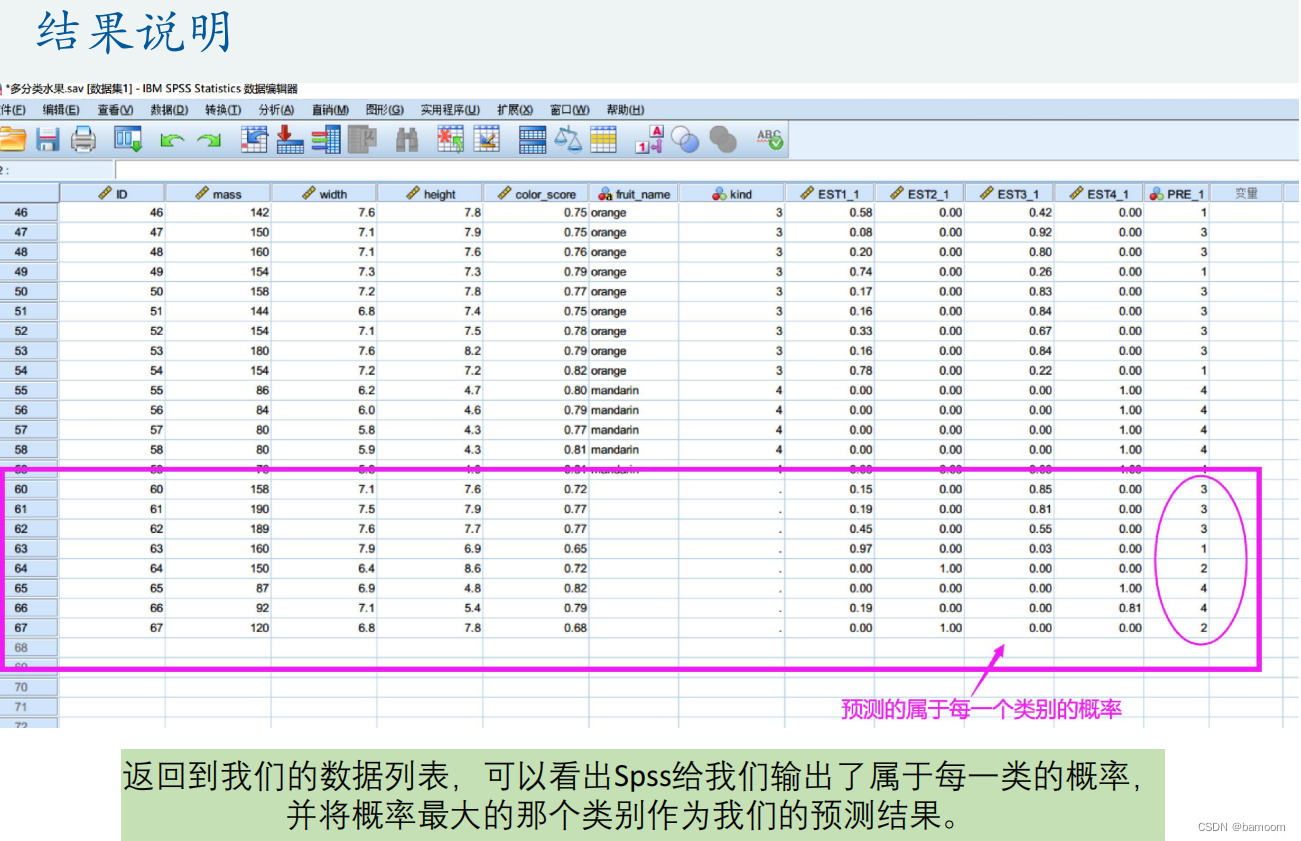Toggle value labels icon

[x=649, y=139]
